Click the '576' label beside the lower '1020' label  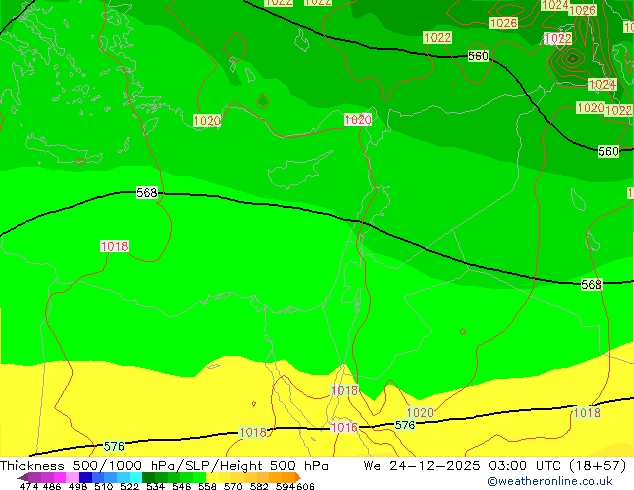(x=405, y=425)
